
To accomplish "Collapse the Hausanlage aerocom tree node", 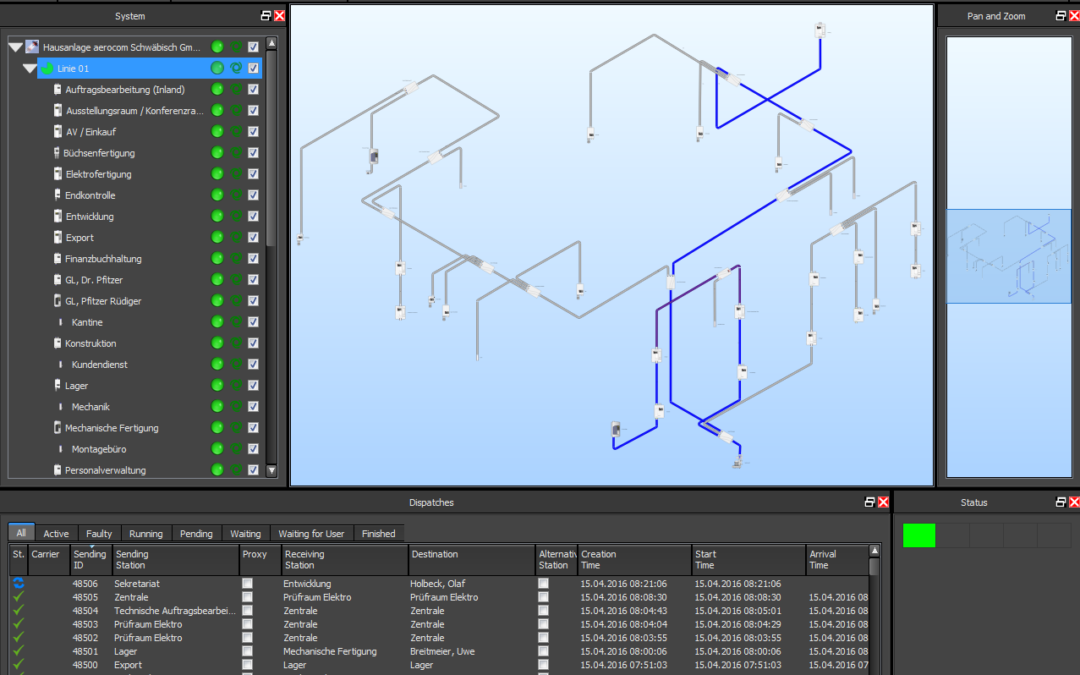I will (x=15, y=47).
